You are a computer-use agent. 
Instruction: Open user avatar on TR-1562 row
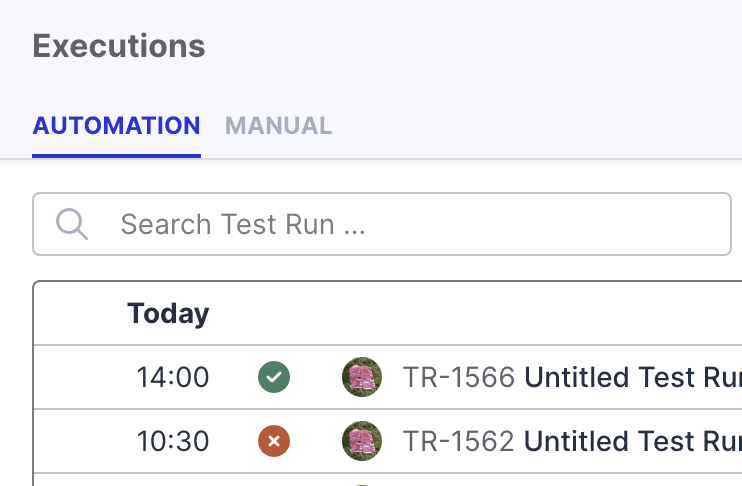pos(361,441)
